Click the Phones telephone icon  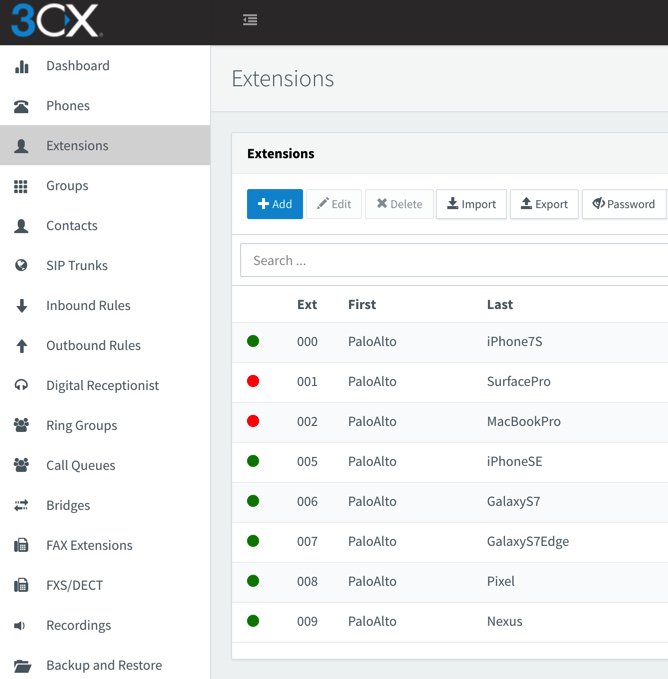coord(21,106)
